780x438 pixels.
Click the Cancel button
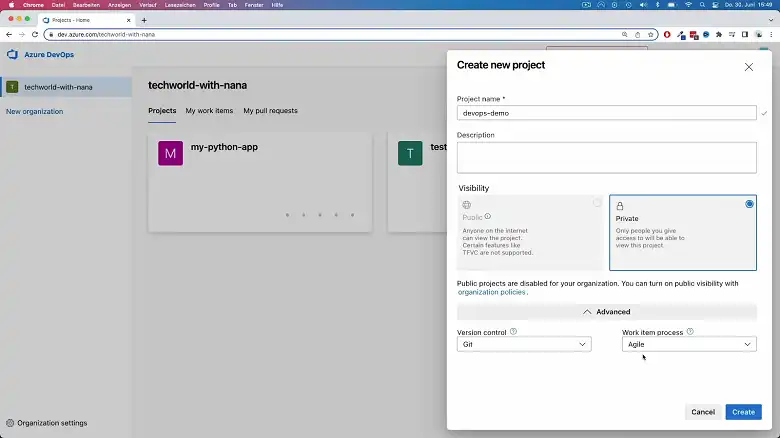coord(702,412)
